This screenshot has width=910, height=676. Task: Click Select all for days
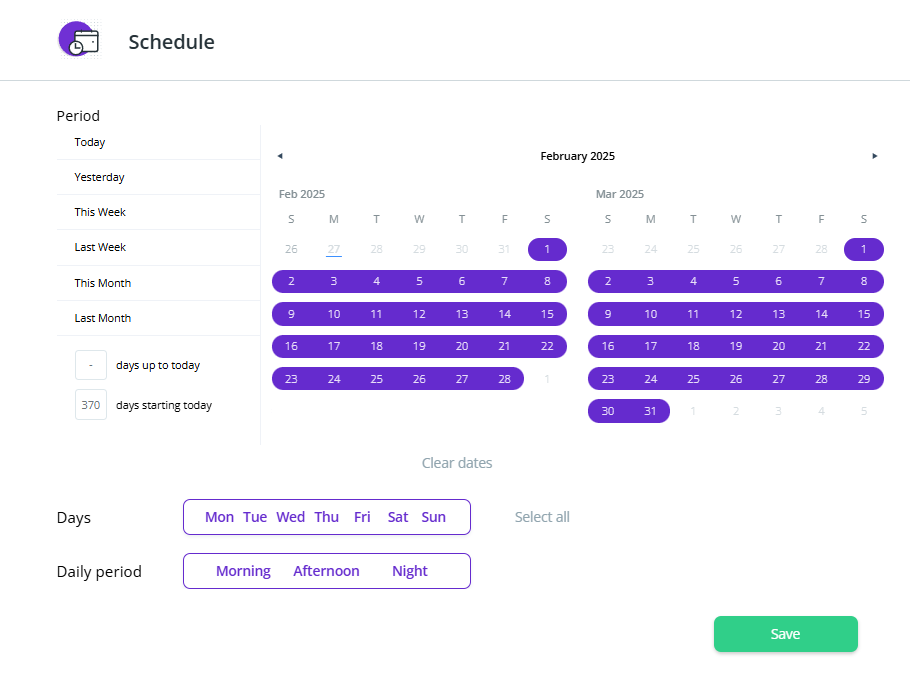click(x=542, y=517)
